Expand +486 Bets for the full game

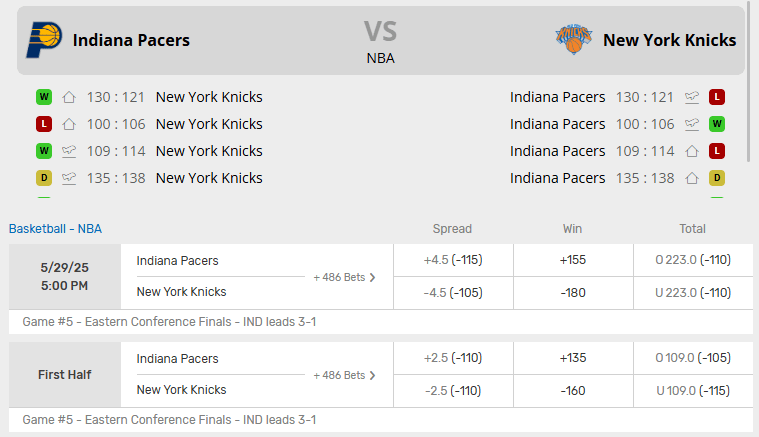click(344, 277)
